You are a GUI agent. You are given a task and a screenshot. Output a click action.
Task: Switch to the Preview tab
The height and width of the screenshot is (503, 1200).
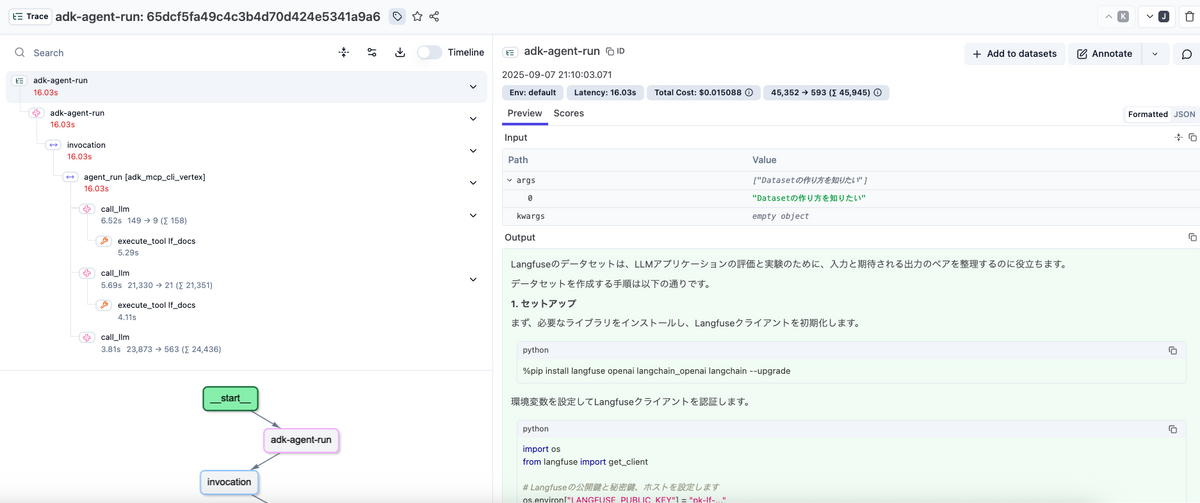click(x=524, y=113)
